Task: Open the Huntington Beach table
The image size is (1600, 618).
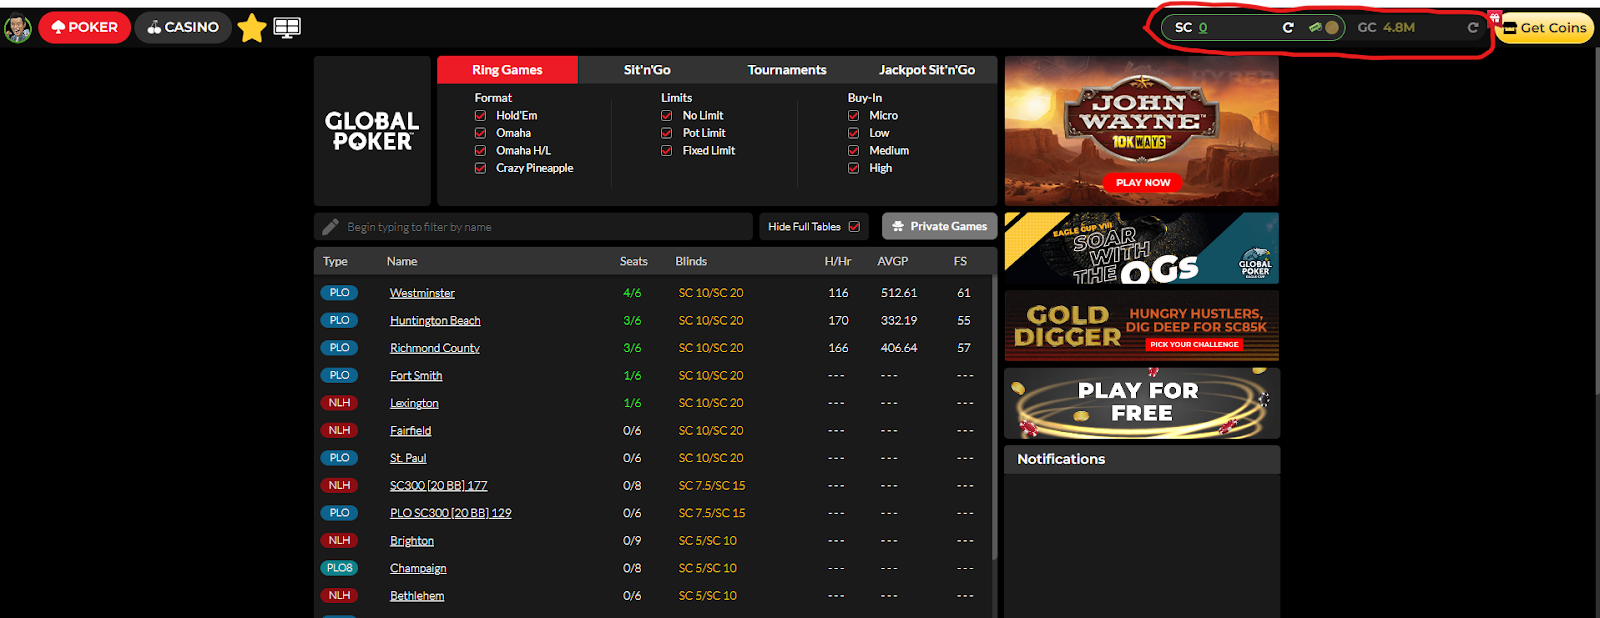Action: tap(435, 321)
